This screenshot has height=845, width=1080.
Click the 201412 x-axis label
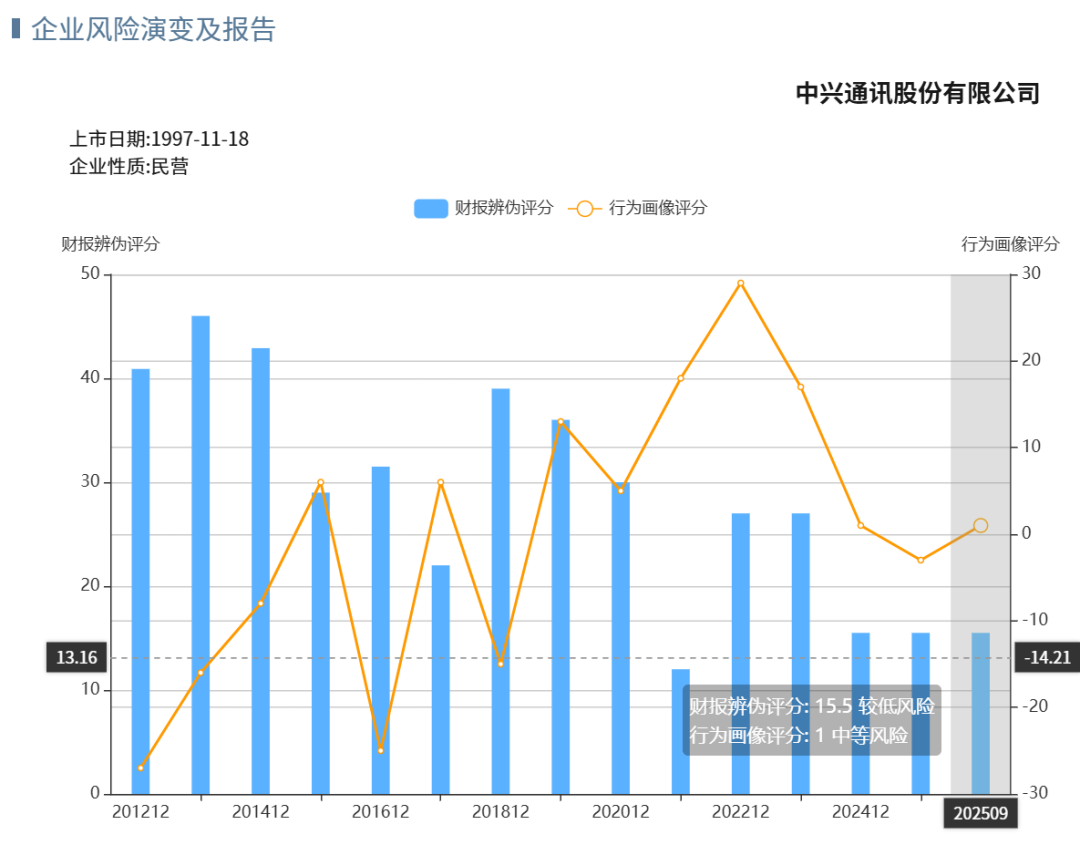click(260, 812)
